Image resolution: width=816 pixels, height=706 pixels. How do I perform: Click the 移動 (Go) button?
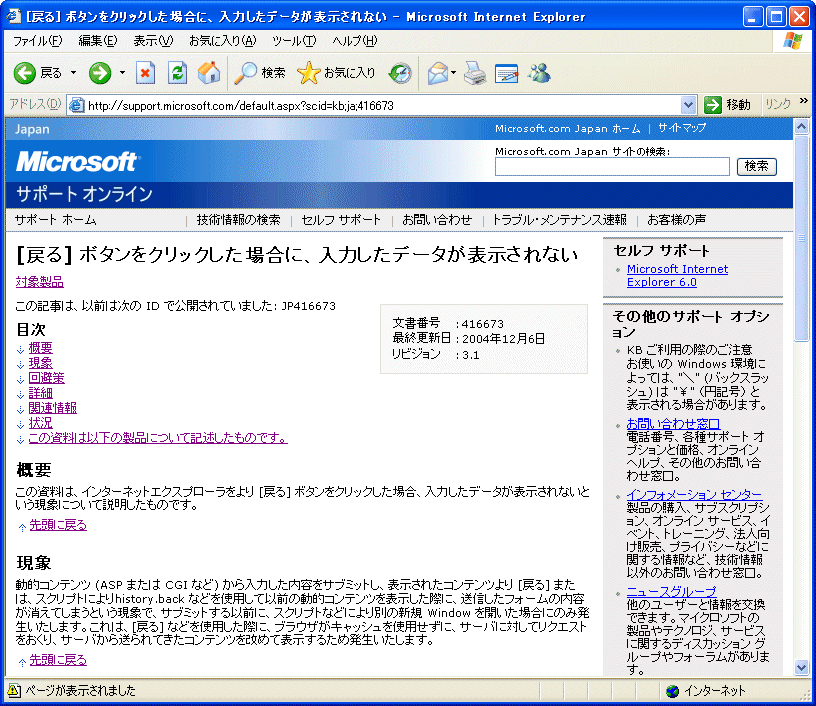(727, 106)
